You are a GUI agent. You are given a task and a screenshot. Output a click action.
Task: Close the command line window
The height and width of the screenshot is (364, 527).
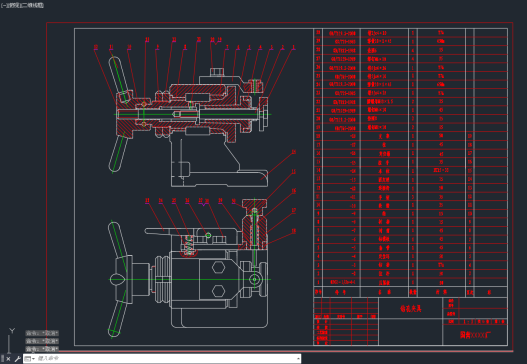coord(8,359)
